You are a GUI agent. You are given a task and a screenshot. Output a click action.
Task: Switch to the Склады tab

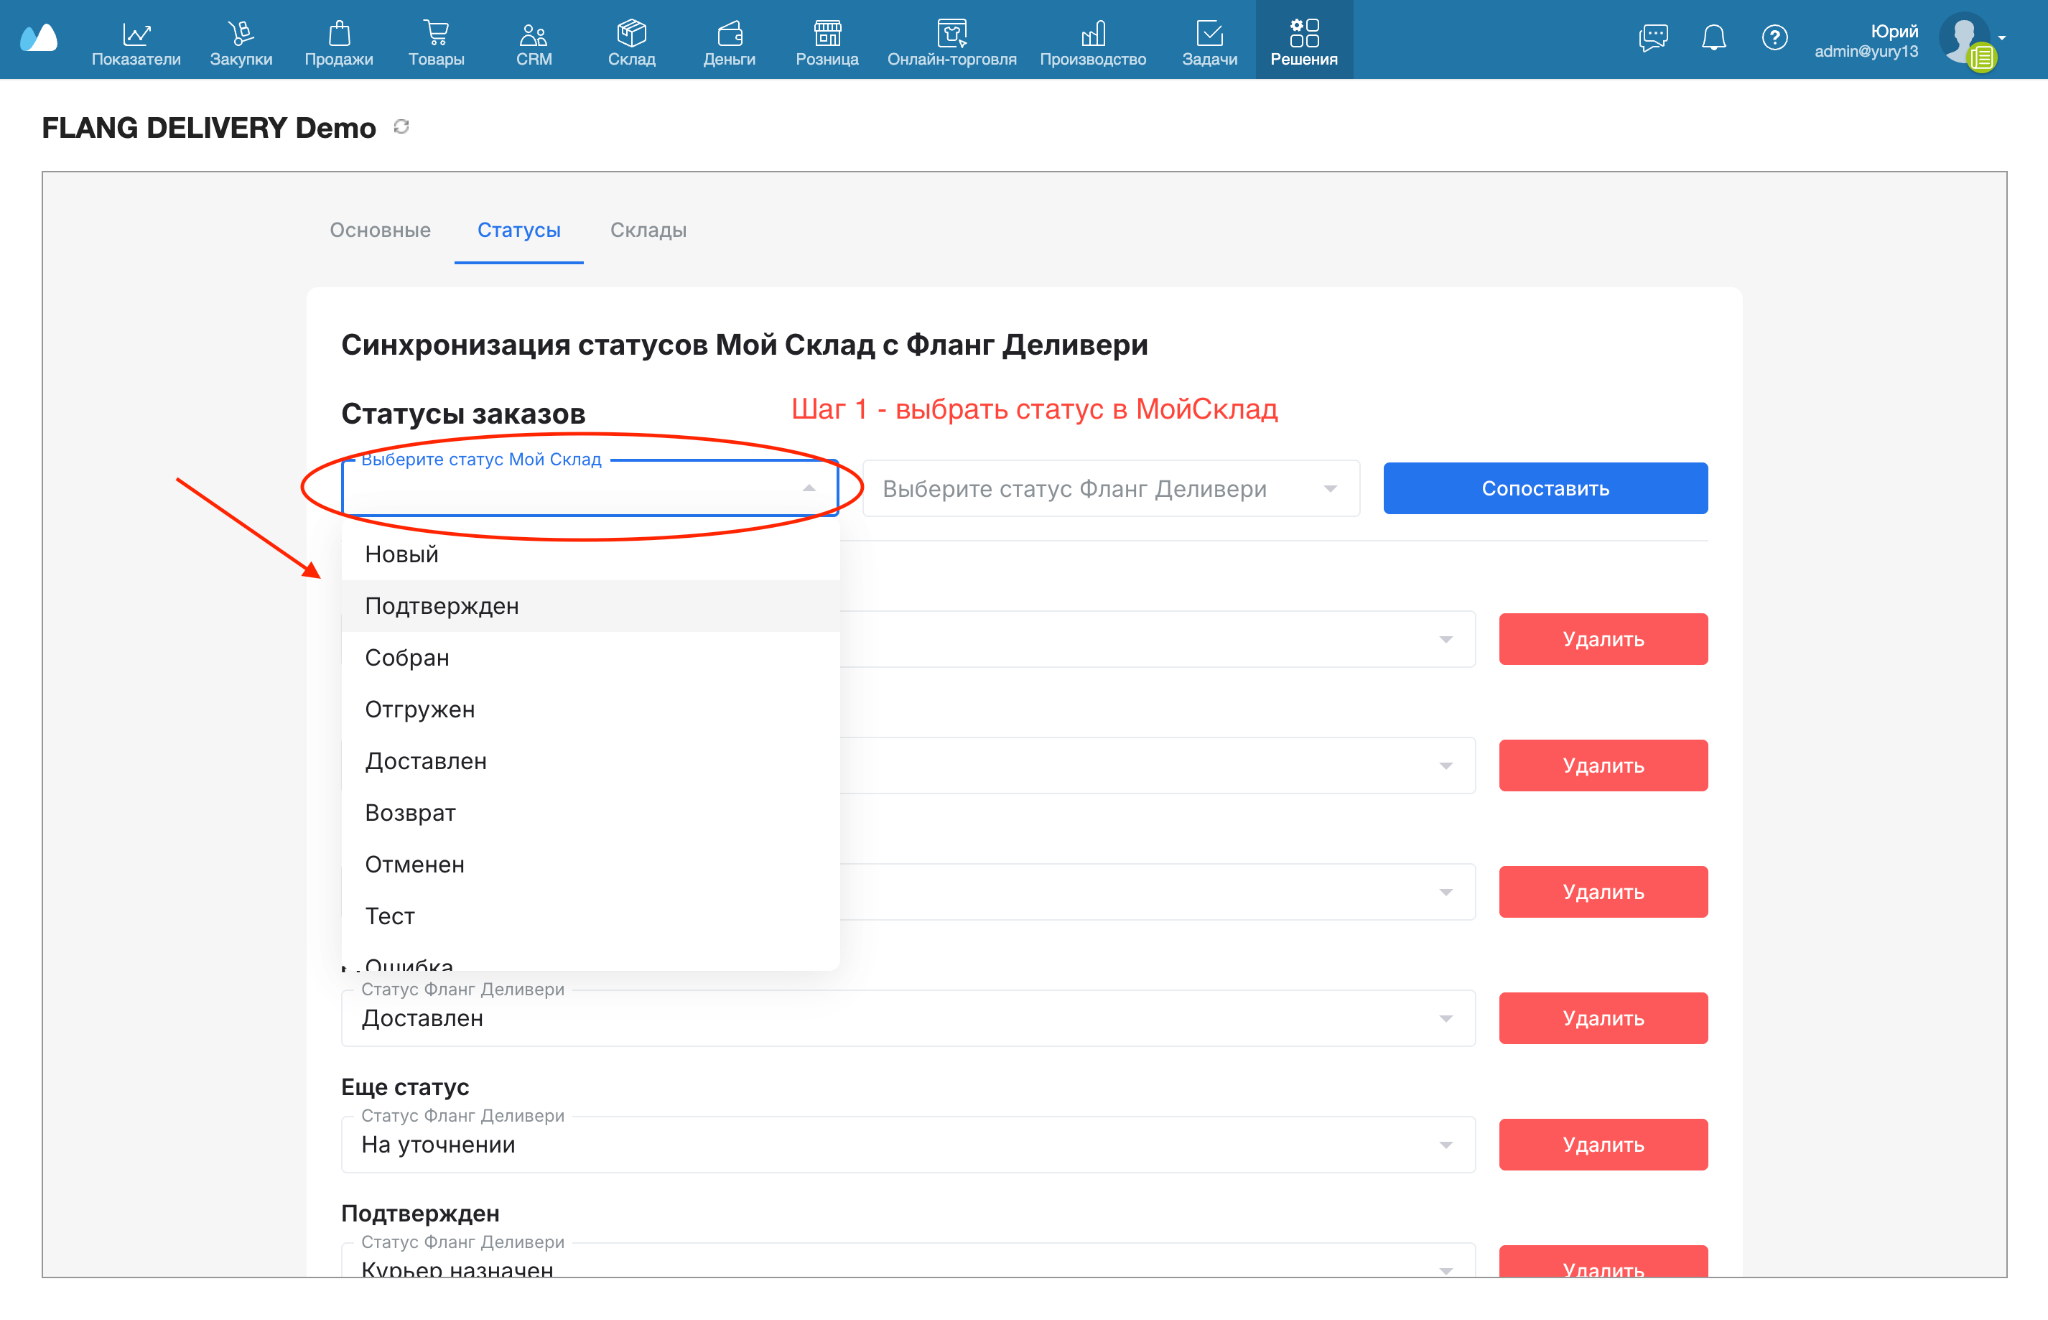point(648,230)
